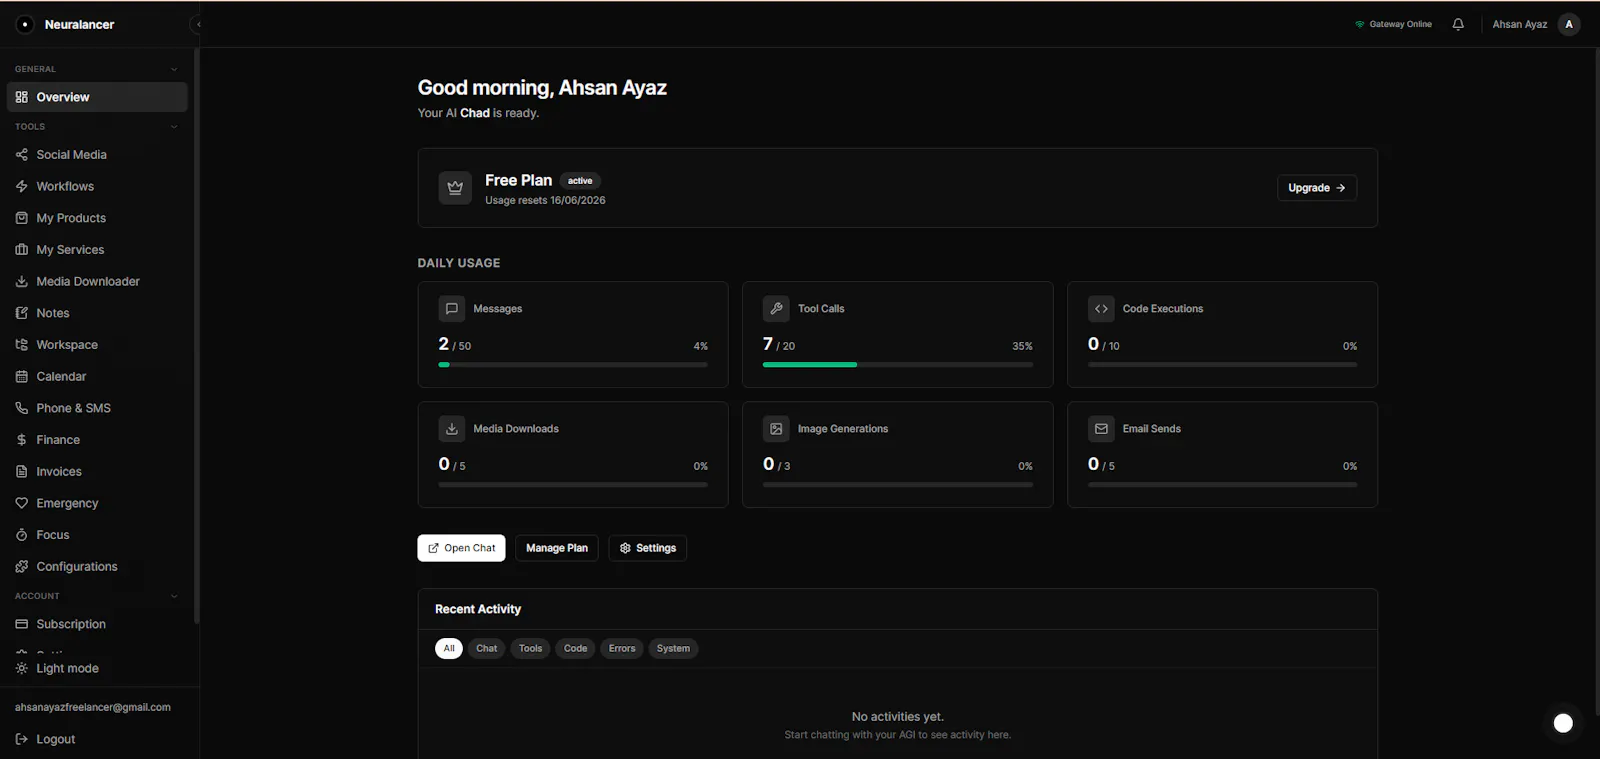Go to Workflows
Screen dimensions: 1600x759
point(97,186)
